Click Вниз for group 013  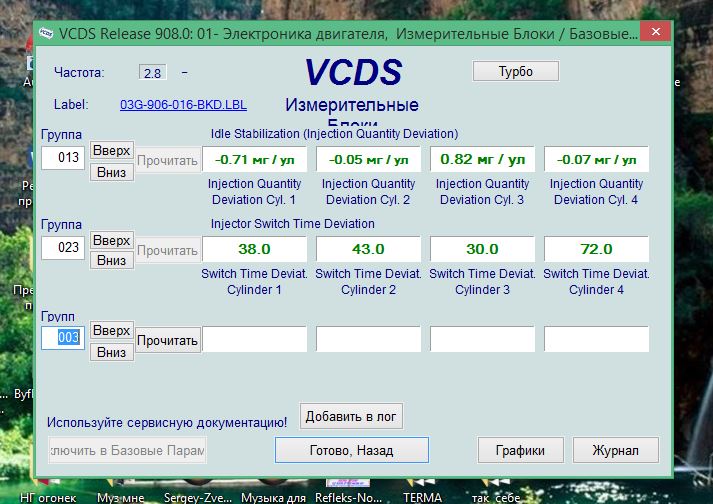pyautogui.click(x=111, y=171)
